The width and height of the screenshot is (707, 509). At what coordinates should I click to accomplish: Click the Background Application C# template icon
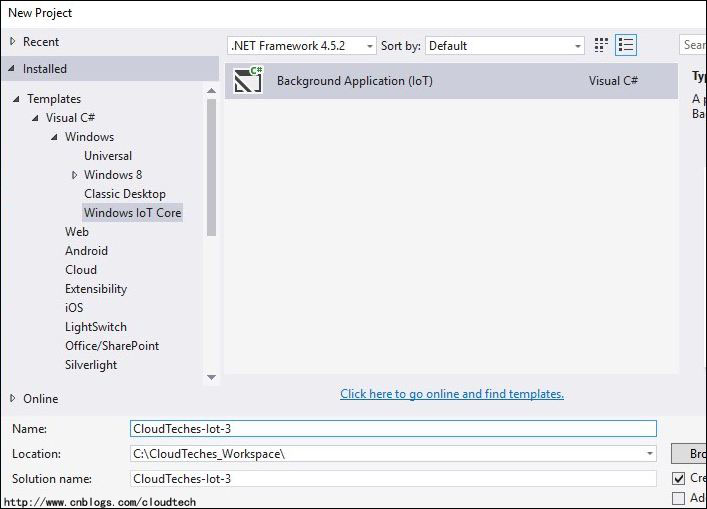(x=248, y=80)
